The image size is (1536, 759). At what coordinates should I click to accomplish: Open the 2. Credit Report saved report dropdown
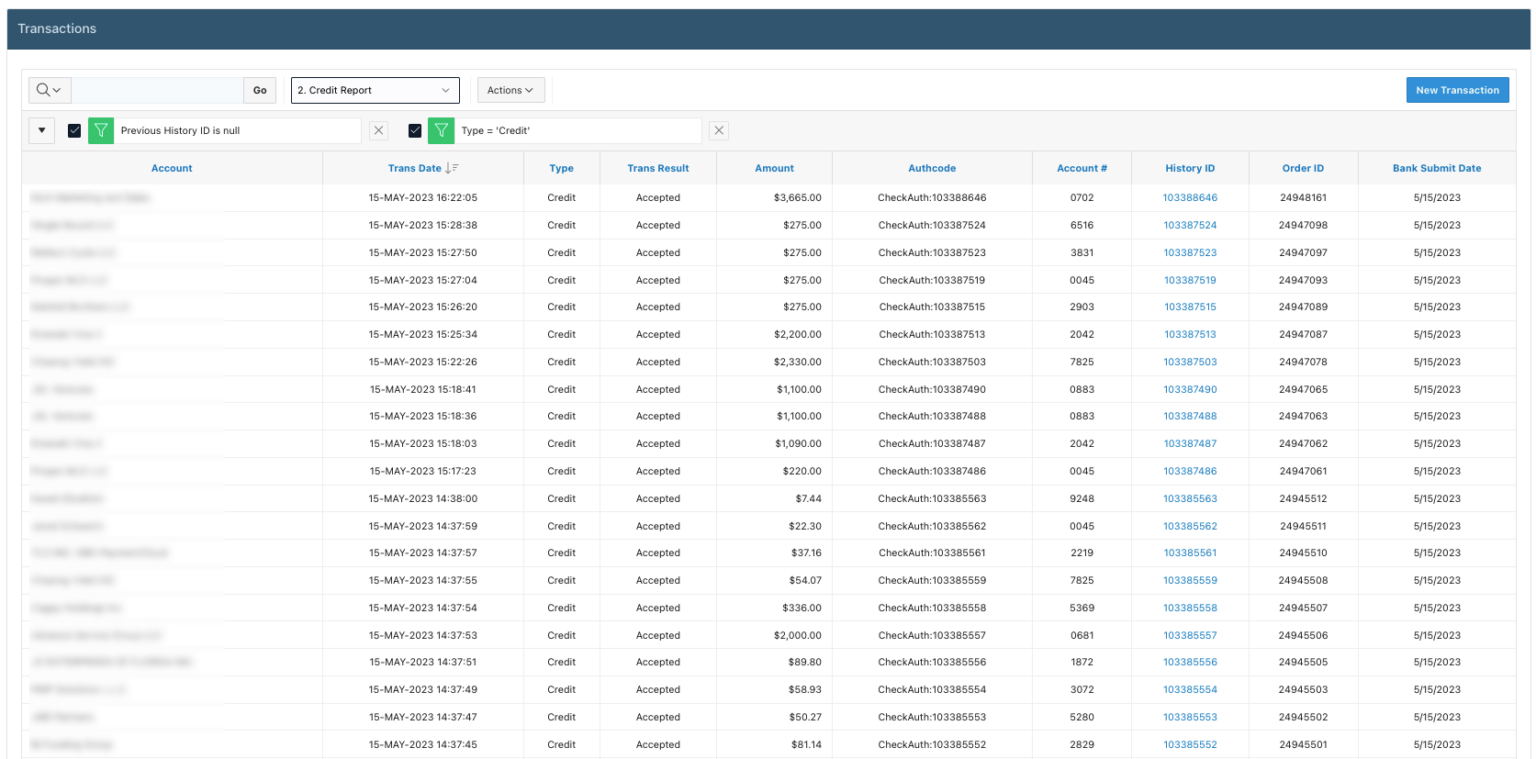pos(375,90)
